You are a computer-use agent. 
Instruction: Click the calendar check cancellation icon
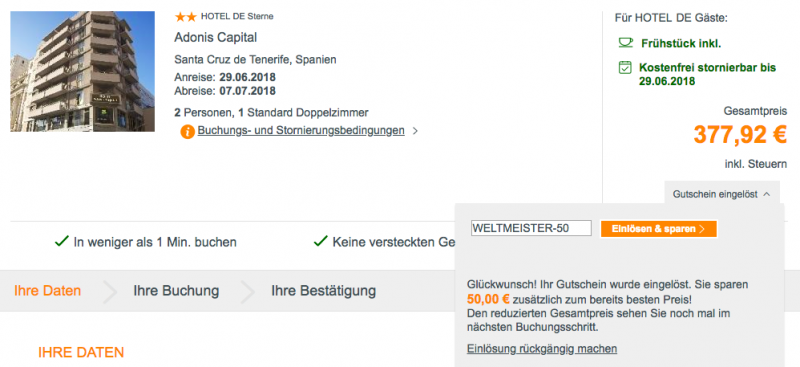point(625,67)
